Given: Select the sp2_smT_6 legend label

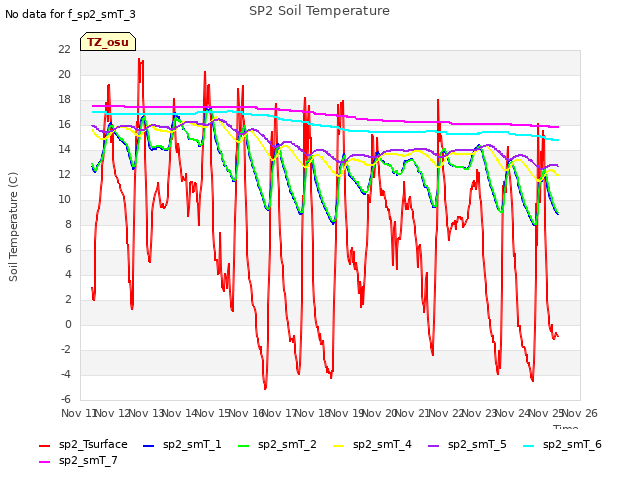Looking at the screenshot, I should tap(572, 444).
